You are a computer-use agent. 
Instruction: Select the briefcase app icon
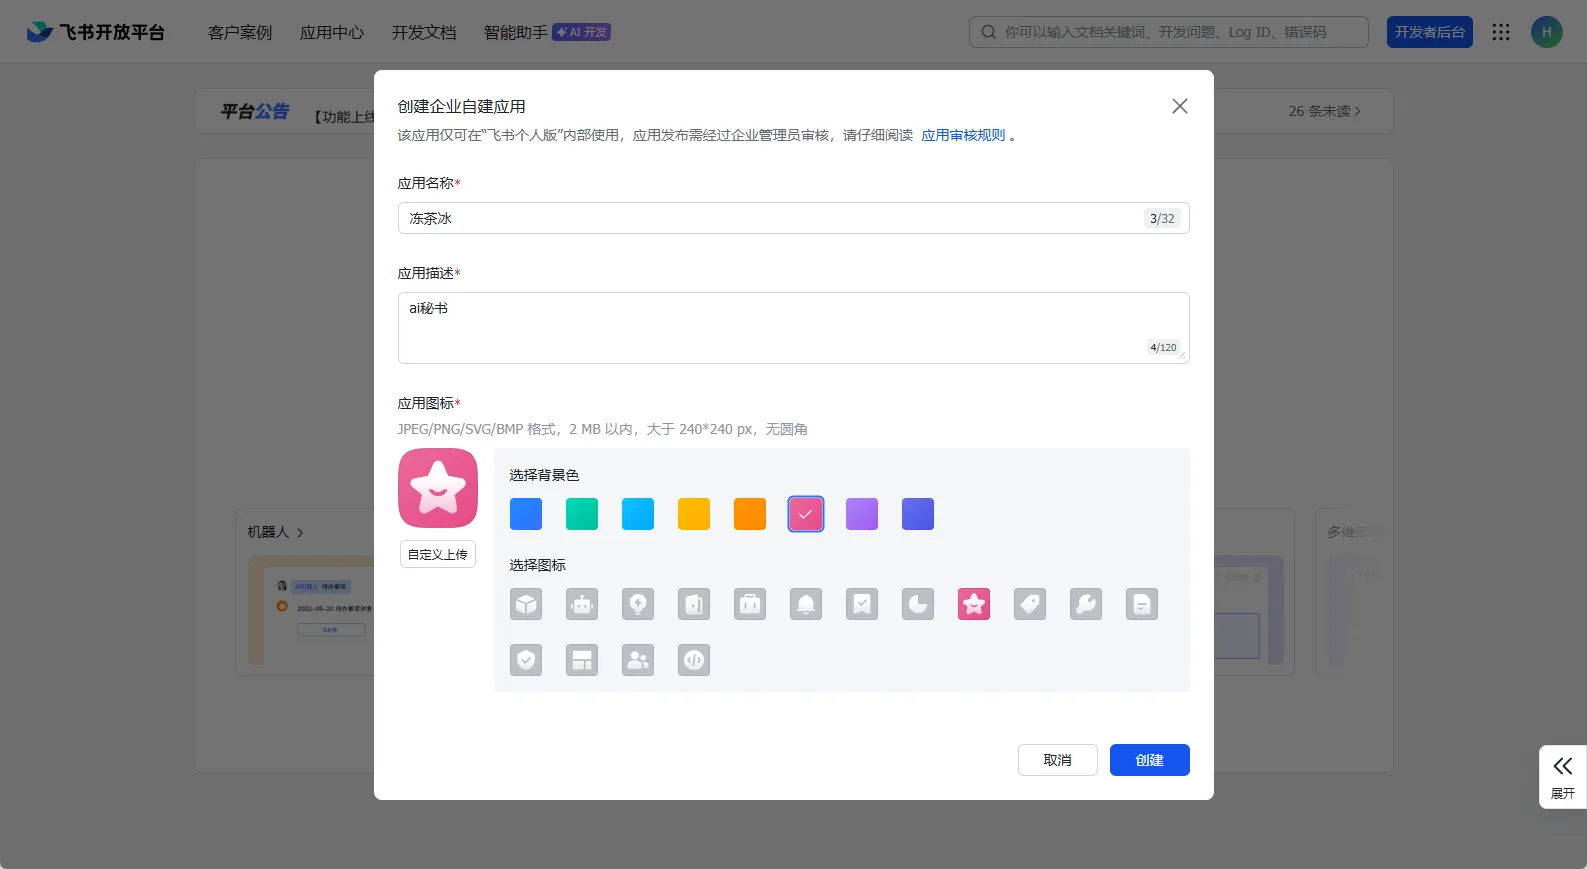point(750,604)
